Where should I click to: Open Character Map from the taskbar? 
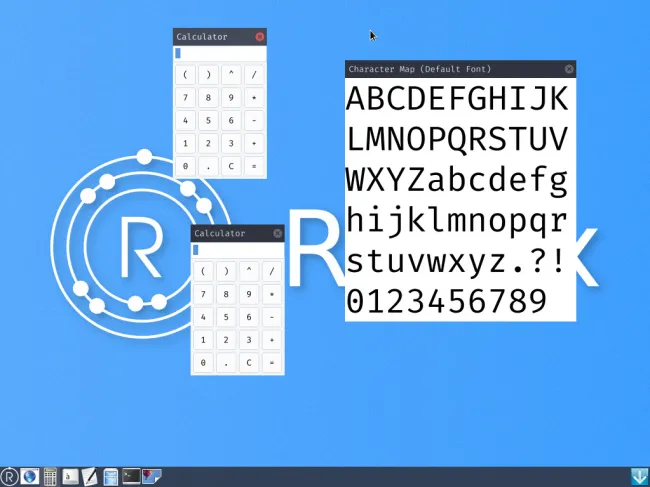(x=70, y=477)
